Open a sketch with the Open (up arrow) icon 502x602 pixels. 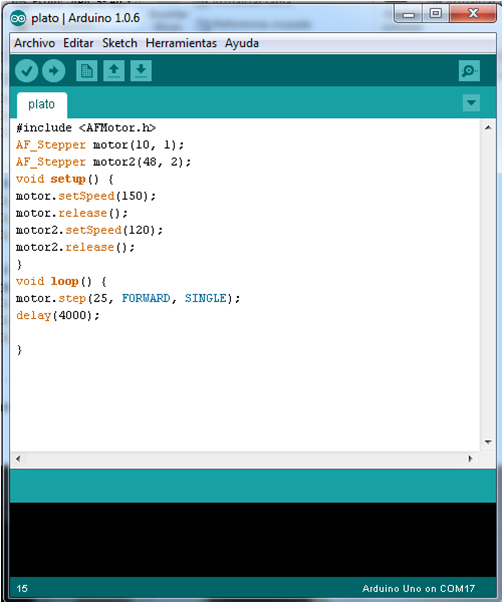[114, 71]
